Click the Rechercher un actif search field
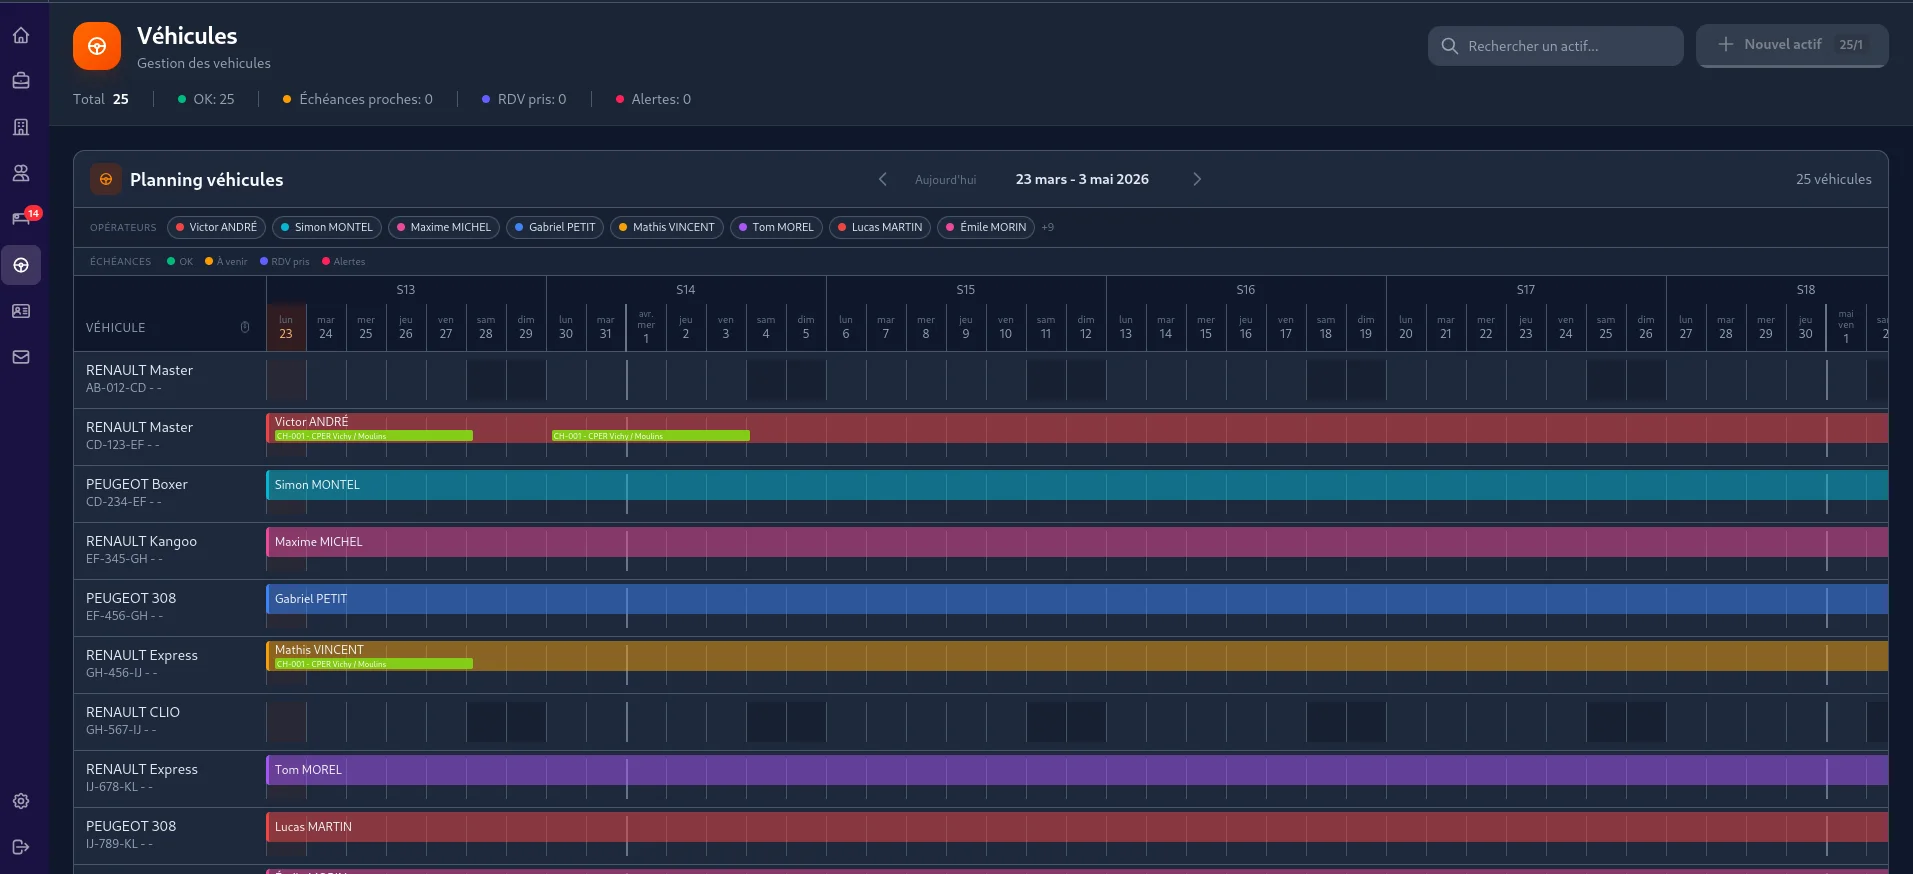The height and width of the screenshot is (874, 1913). [x=1555, y=46]
